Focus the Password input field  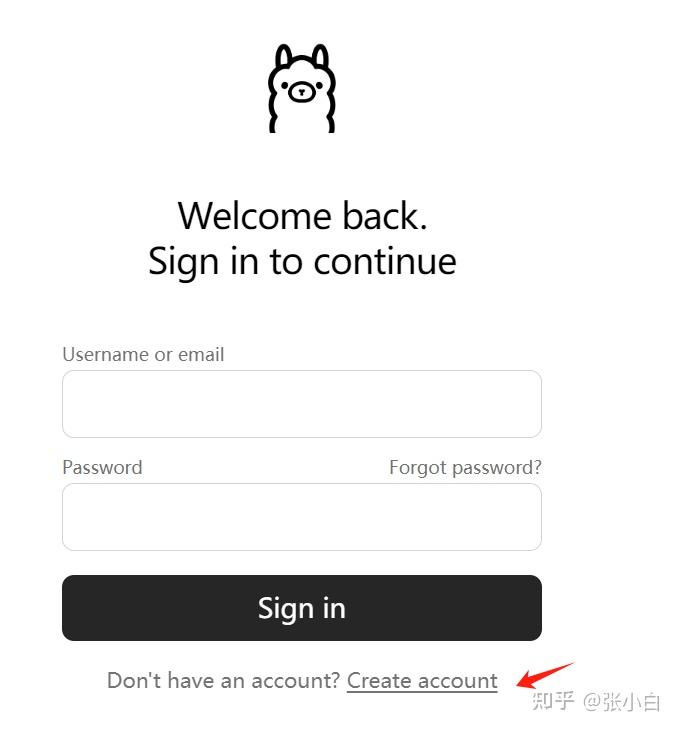point(302,517)
